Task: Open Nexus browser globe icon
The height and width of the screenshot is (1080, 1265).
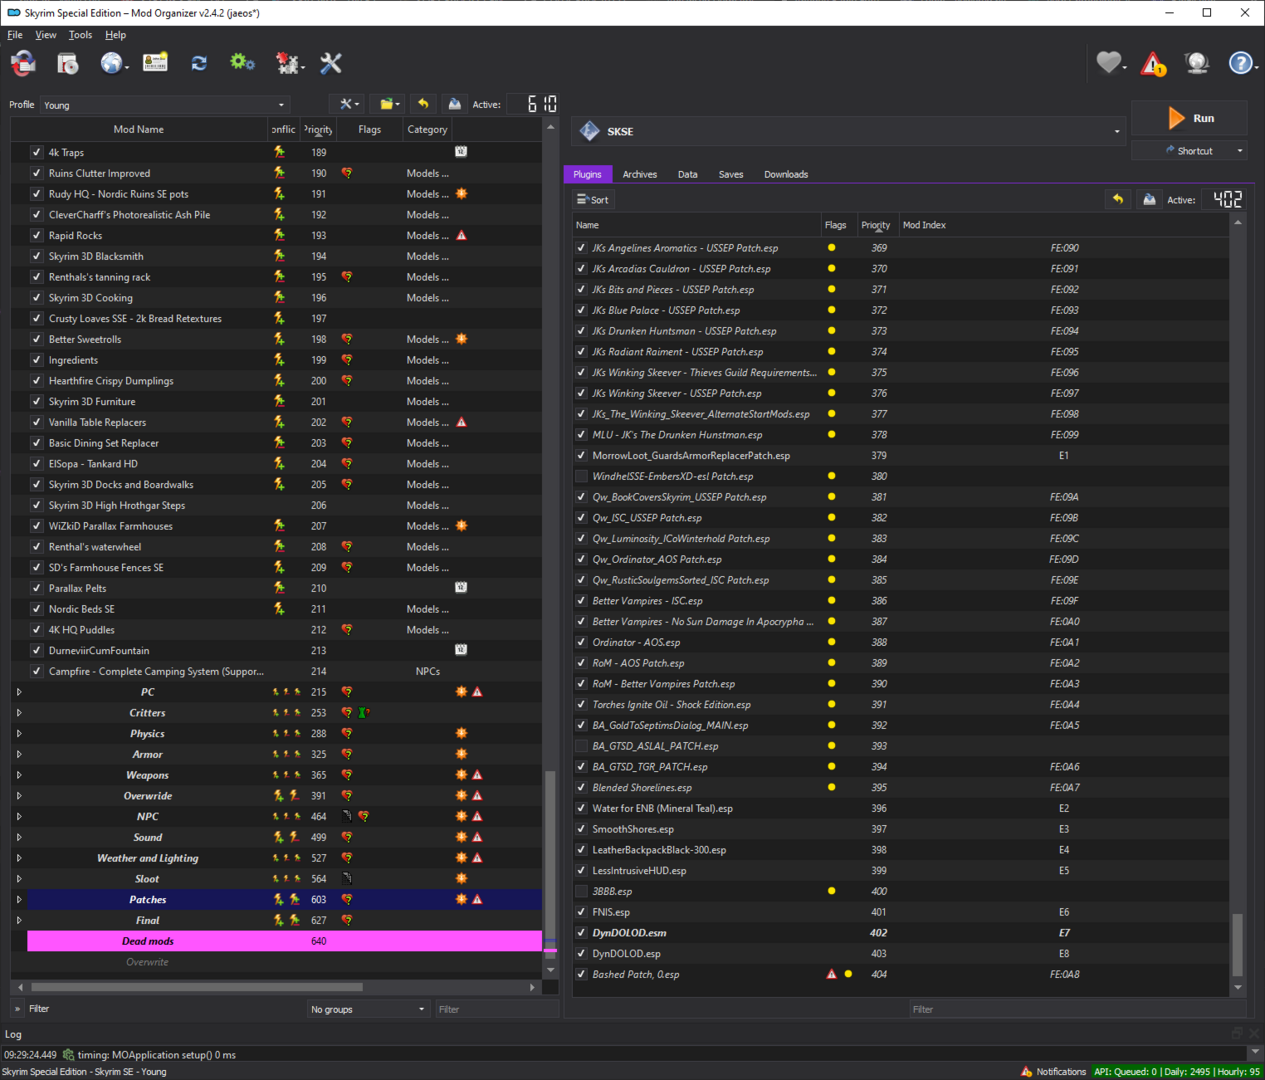Action: click(x=112, y=63)
